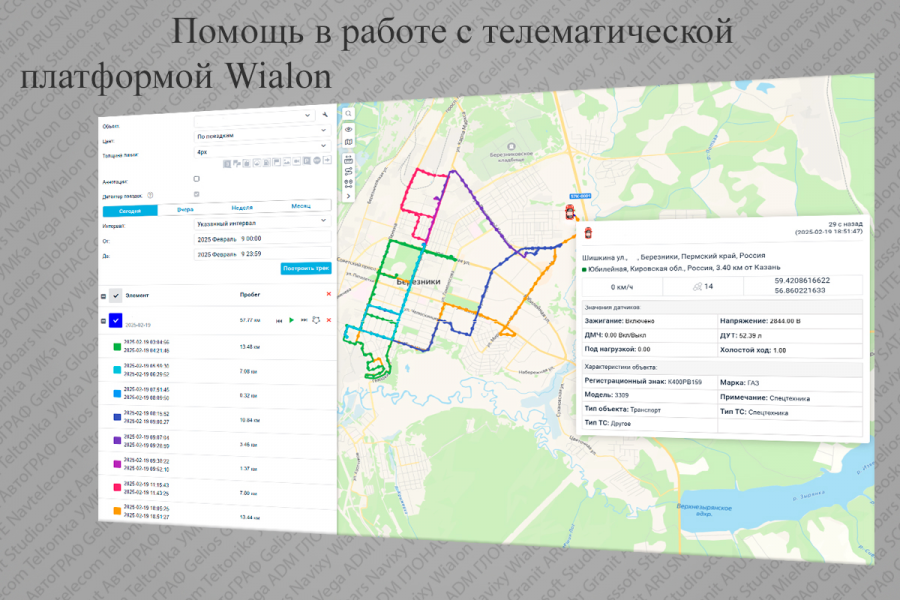Click the arrow icon at end of marker row
This screenshot has width=900, height=600.
click(327, 160)
